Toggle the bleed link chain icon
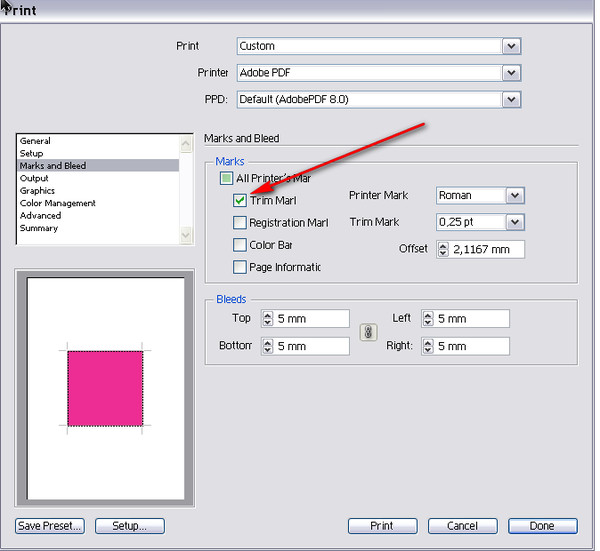 click(x=368, y=332)
